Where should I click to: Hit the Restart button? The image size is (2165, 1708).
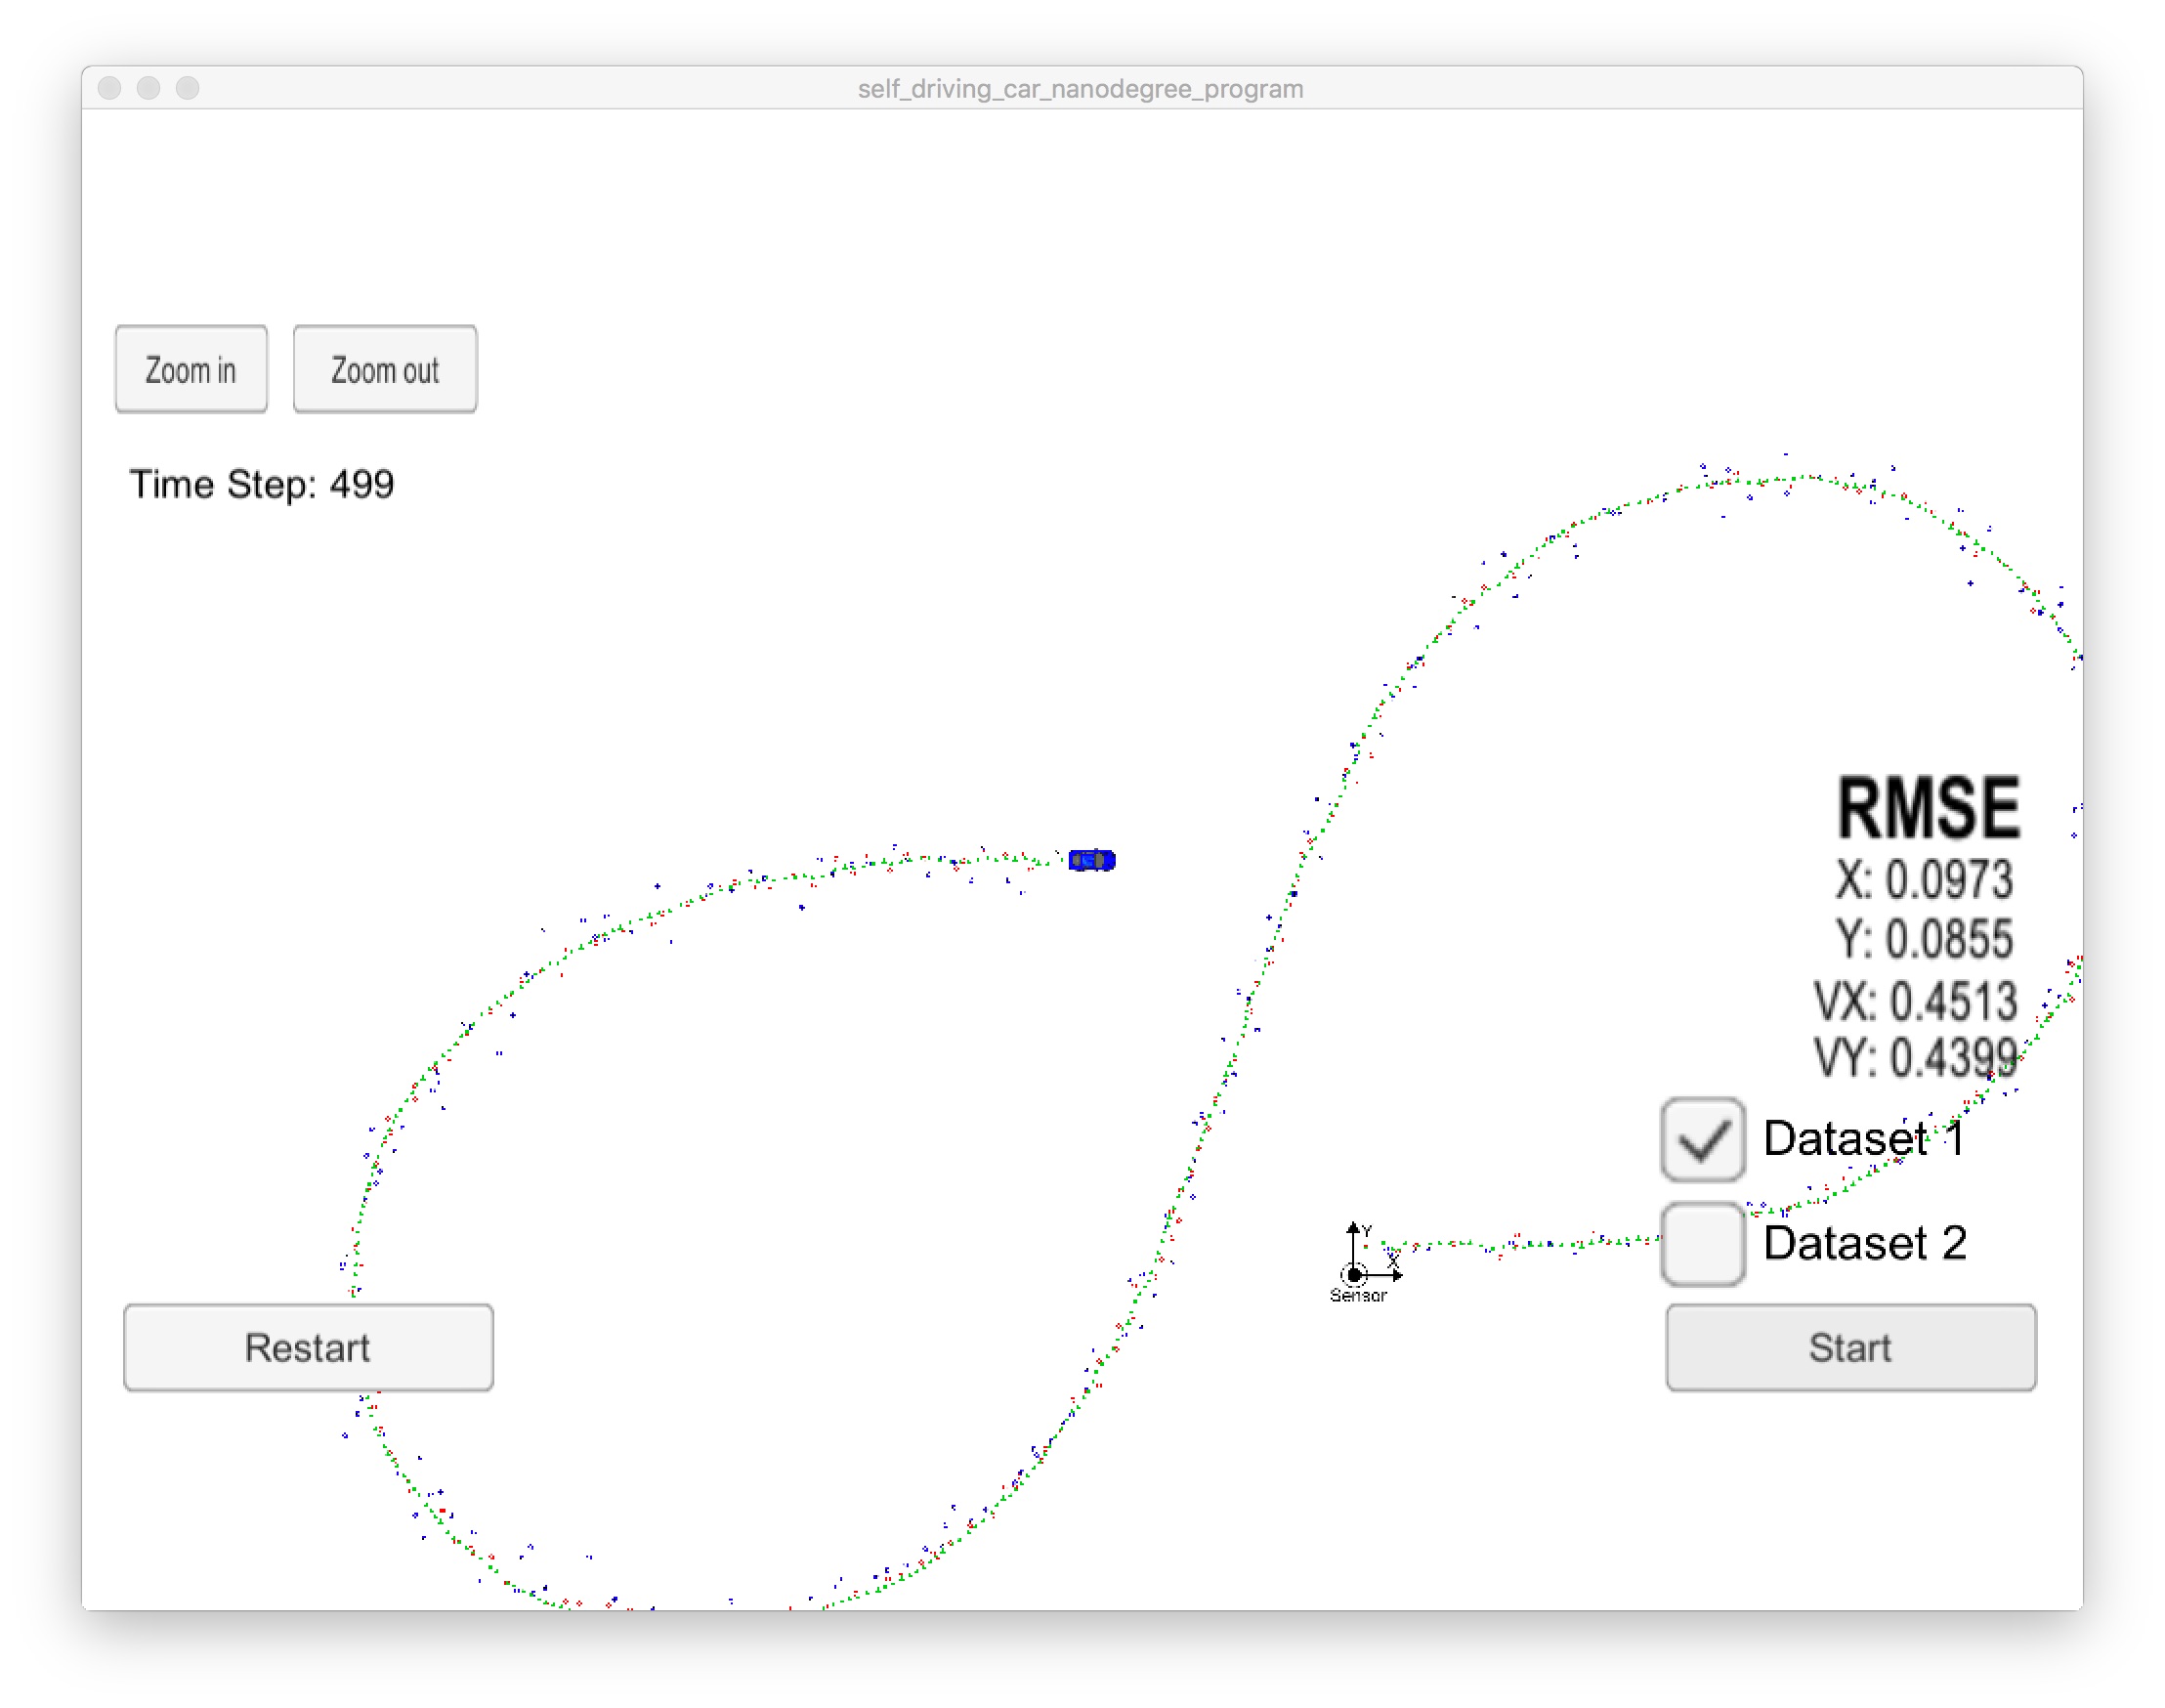pyautogui.click(x=308, y=1347)
